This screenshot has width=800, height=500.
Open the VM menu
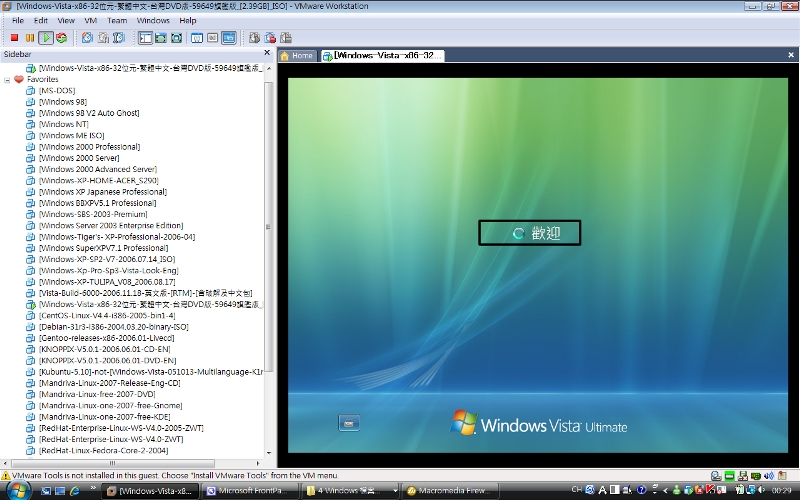pyautogui.click(x=91, y=20)
